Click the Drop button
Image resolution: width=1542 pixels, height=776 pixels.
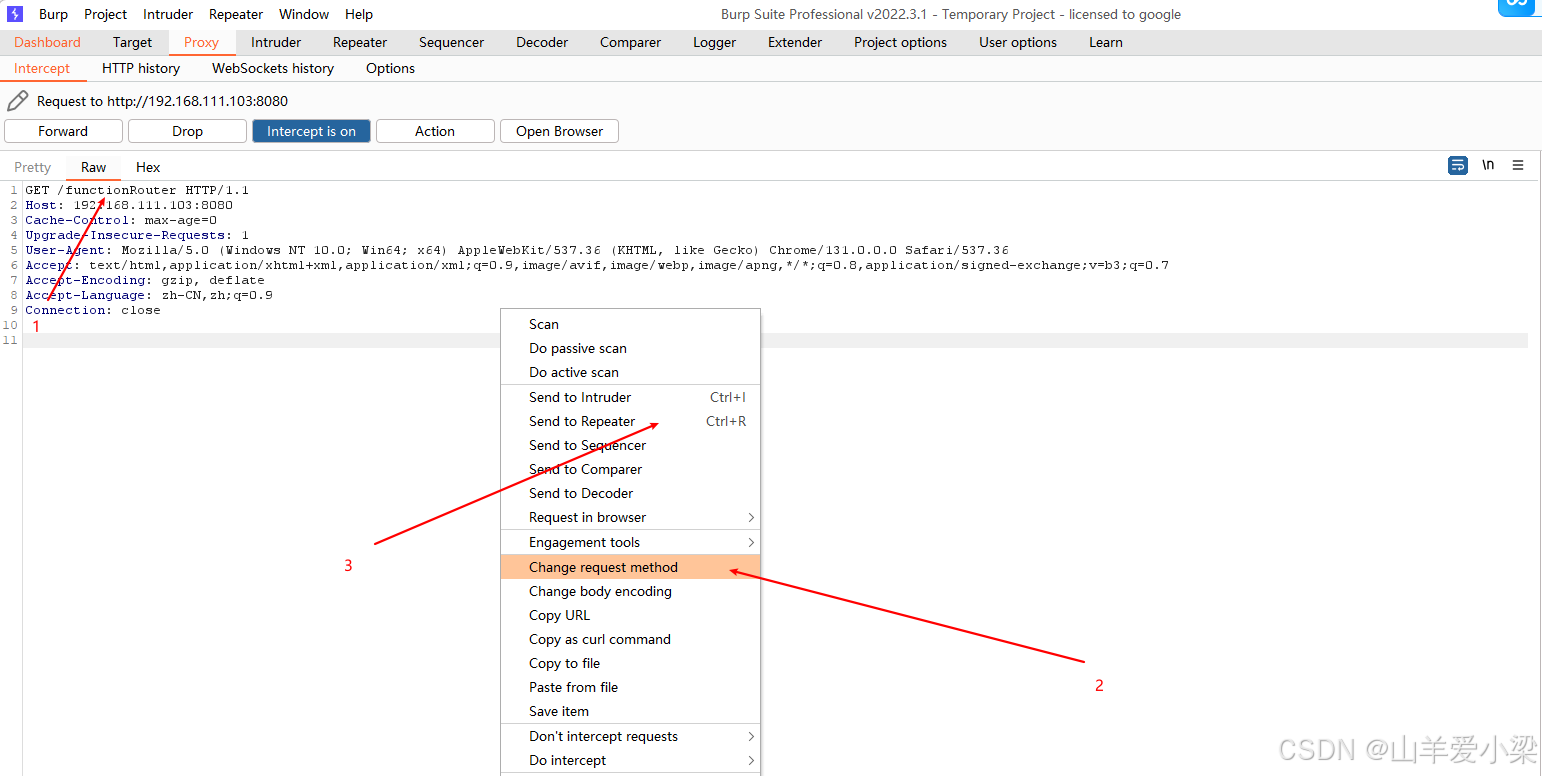(187, 131)
